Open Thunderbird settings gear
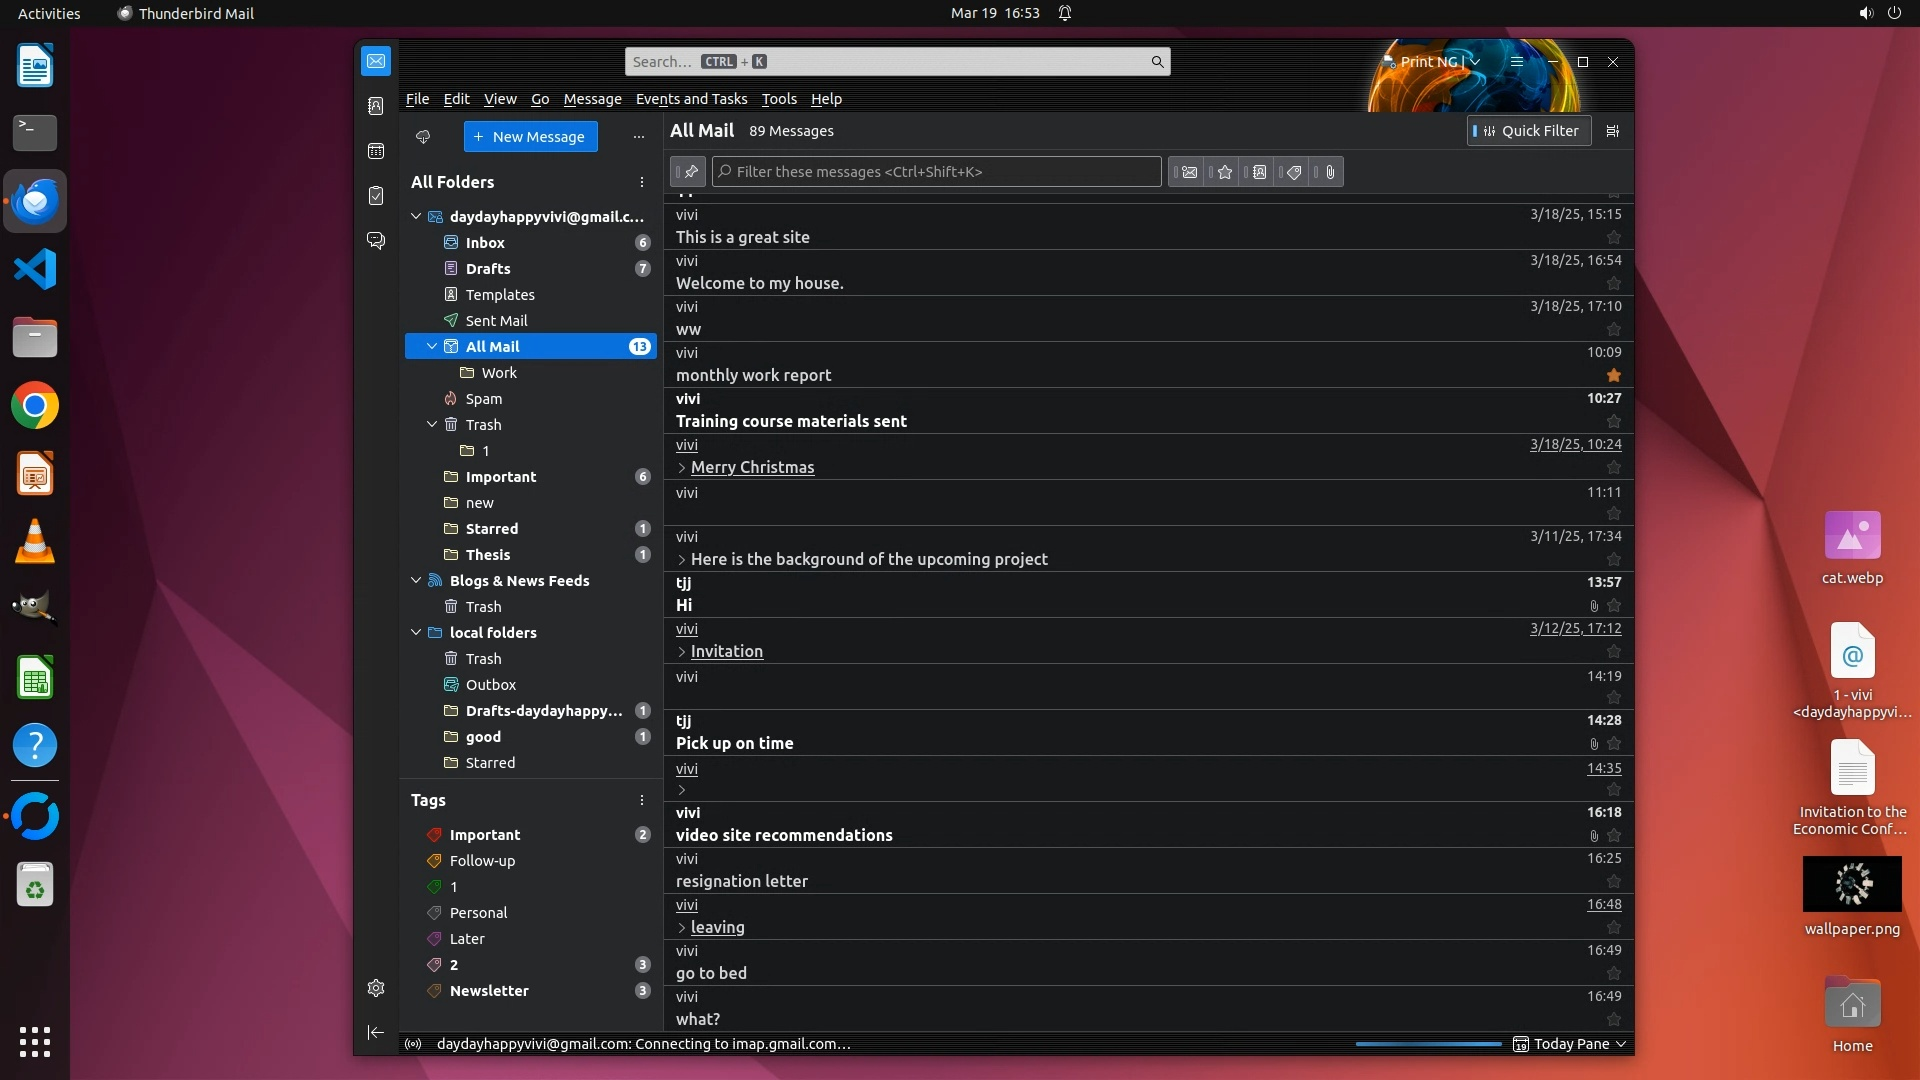The width and height of the screenshot is (1920, 1080). pos(376,988)
